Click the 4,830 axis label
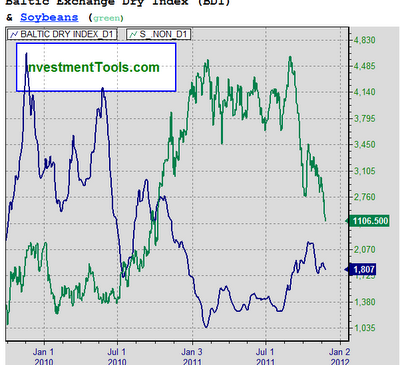The image size is (400, 365). [x=365, y=40]
